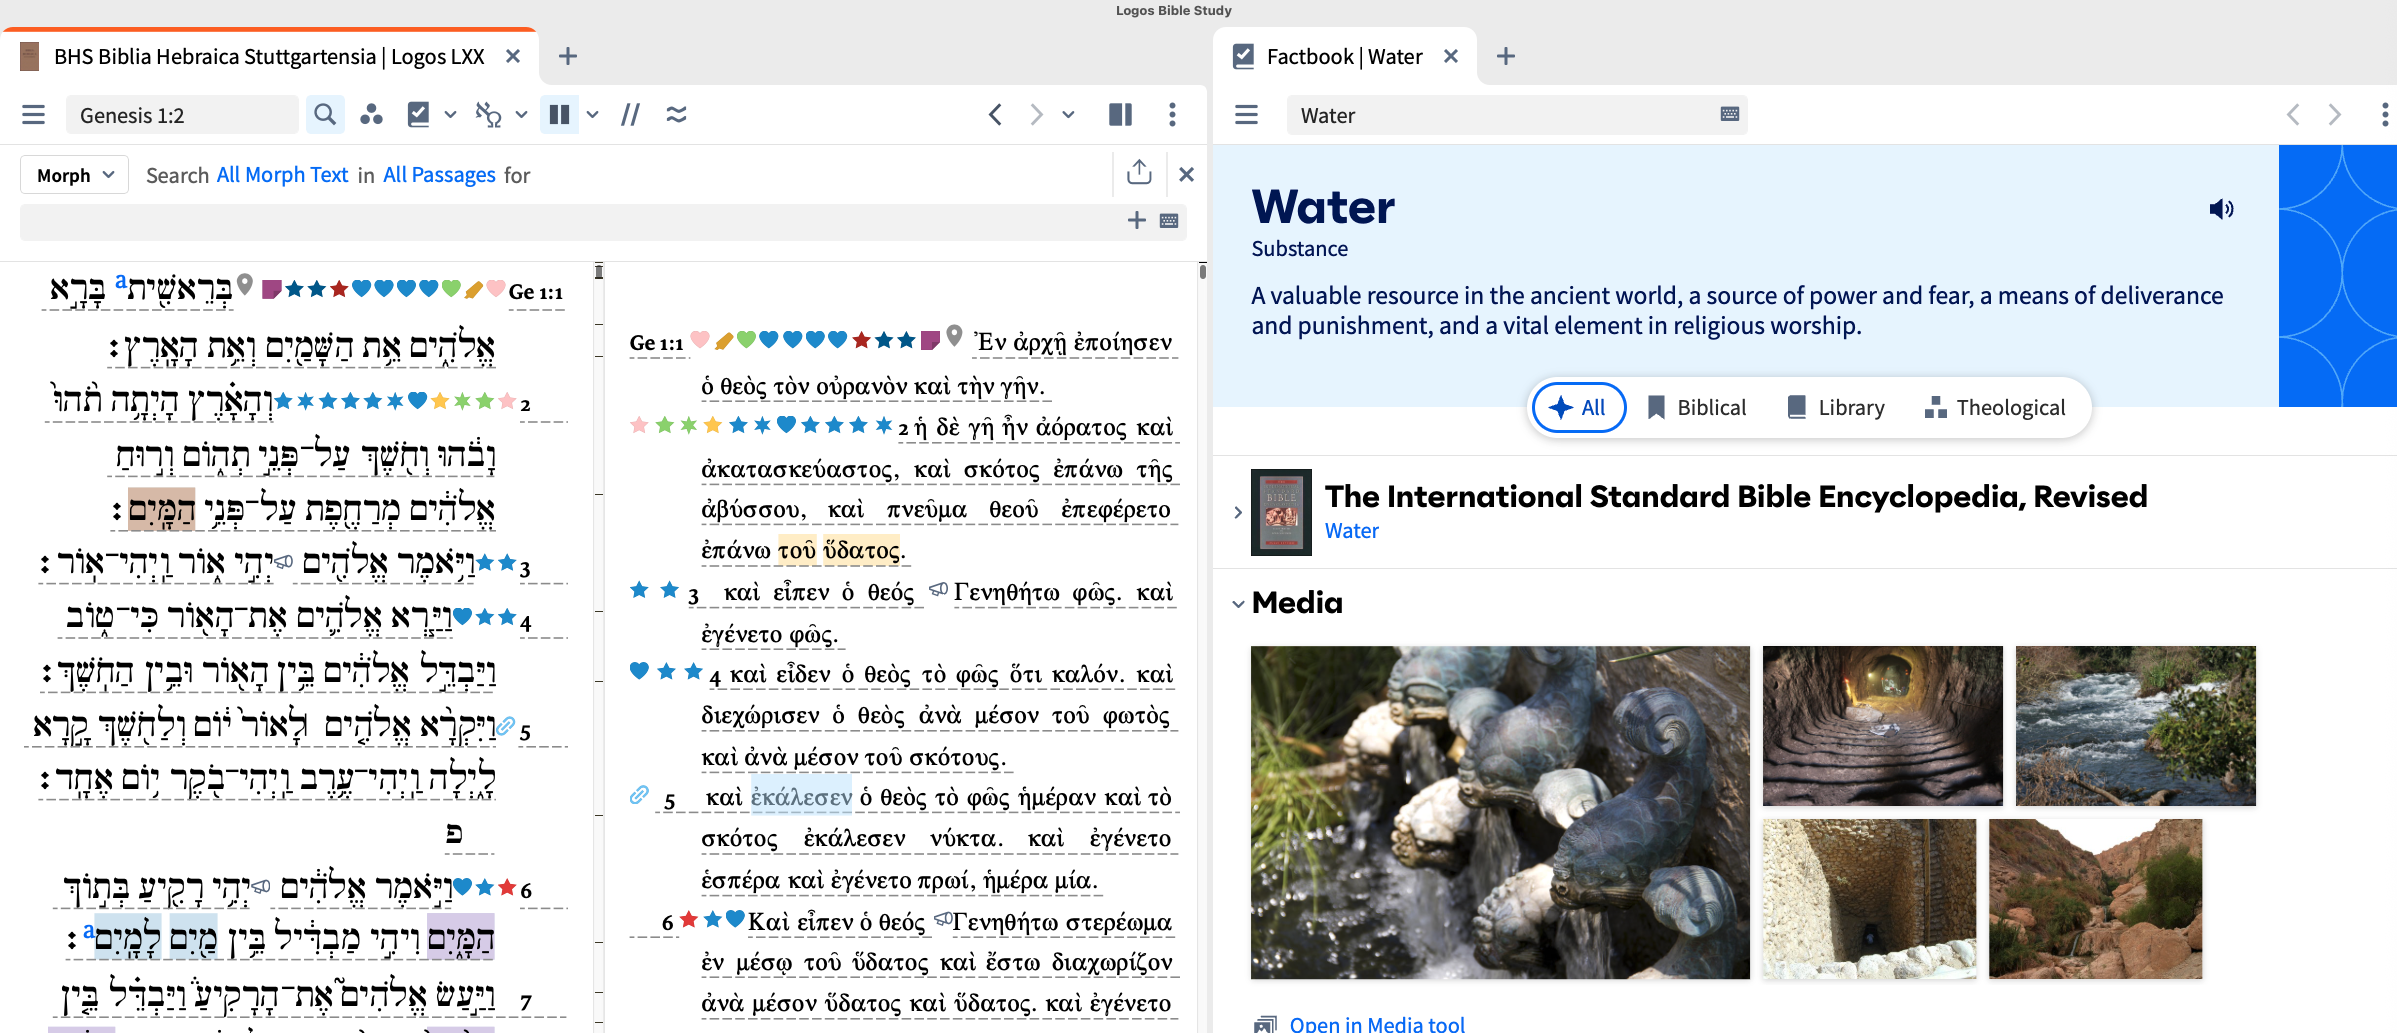Click the highlighted Greek word ὕδατος in verse 2
Screen dimensions: 2397x1033
pos(863,550)
